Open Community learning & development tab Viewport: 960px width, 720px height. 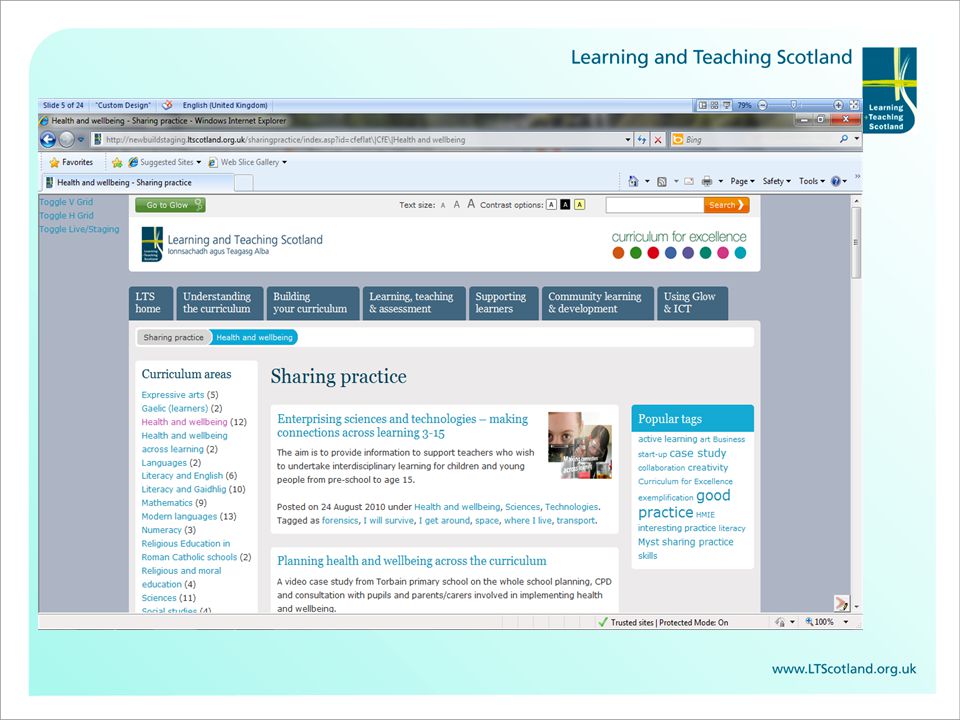point(598,303)
